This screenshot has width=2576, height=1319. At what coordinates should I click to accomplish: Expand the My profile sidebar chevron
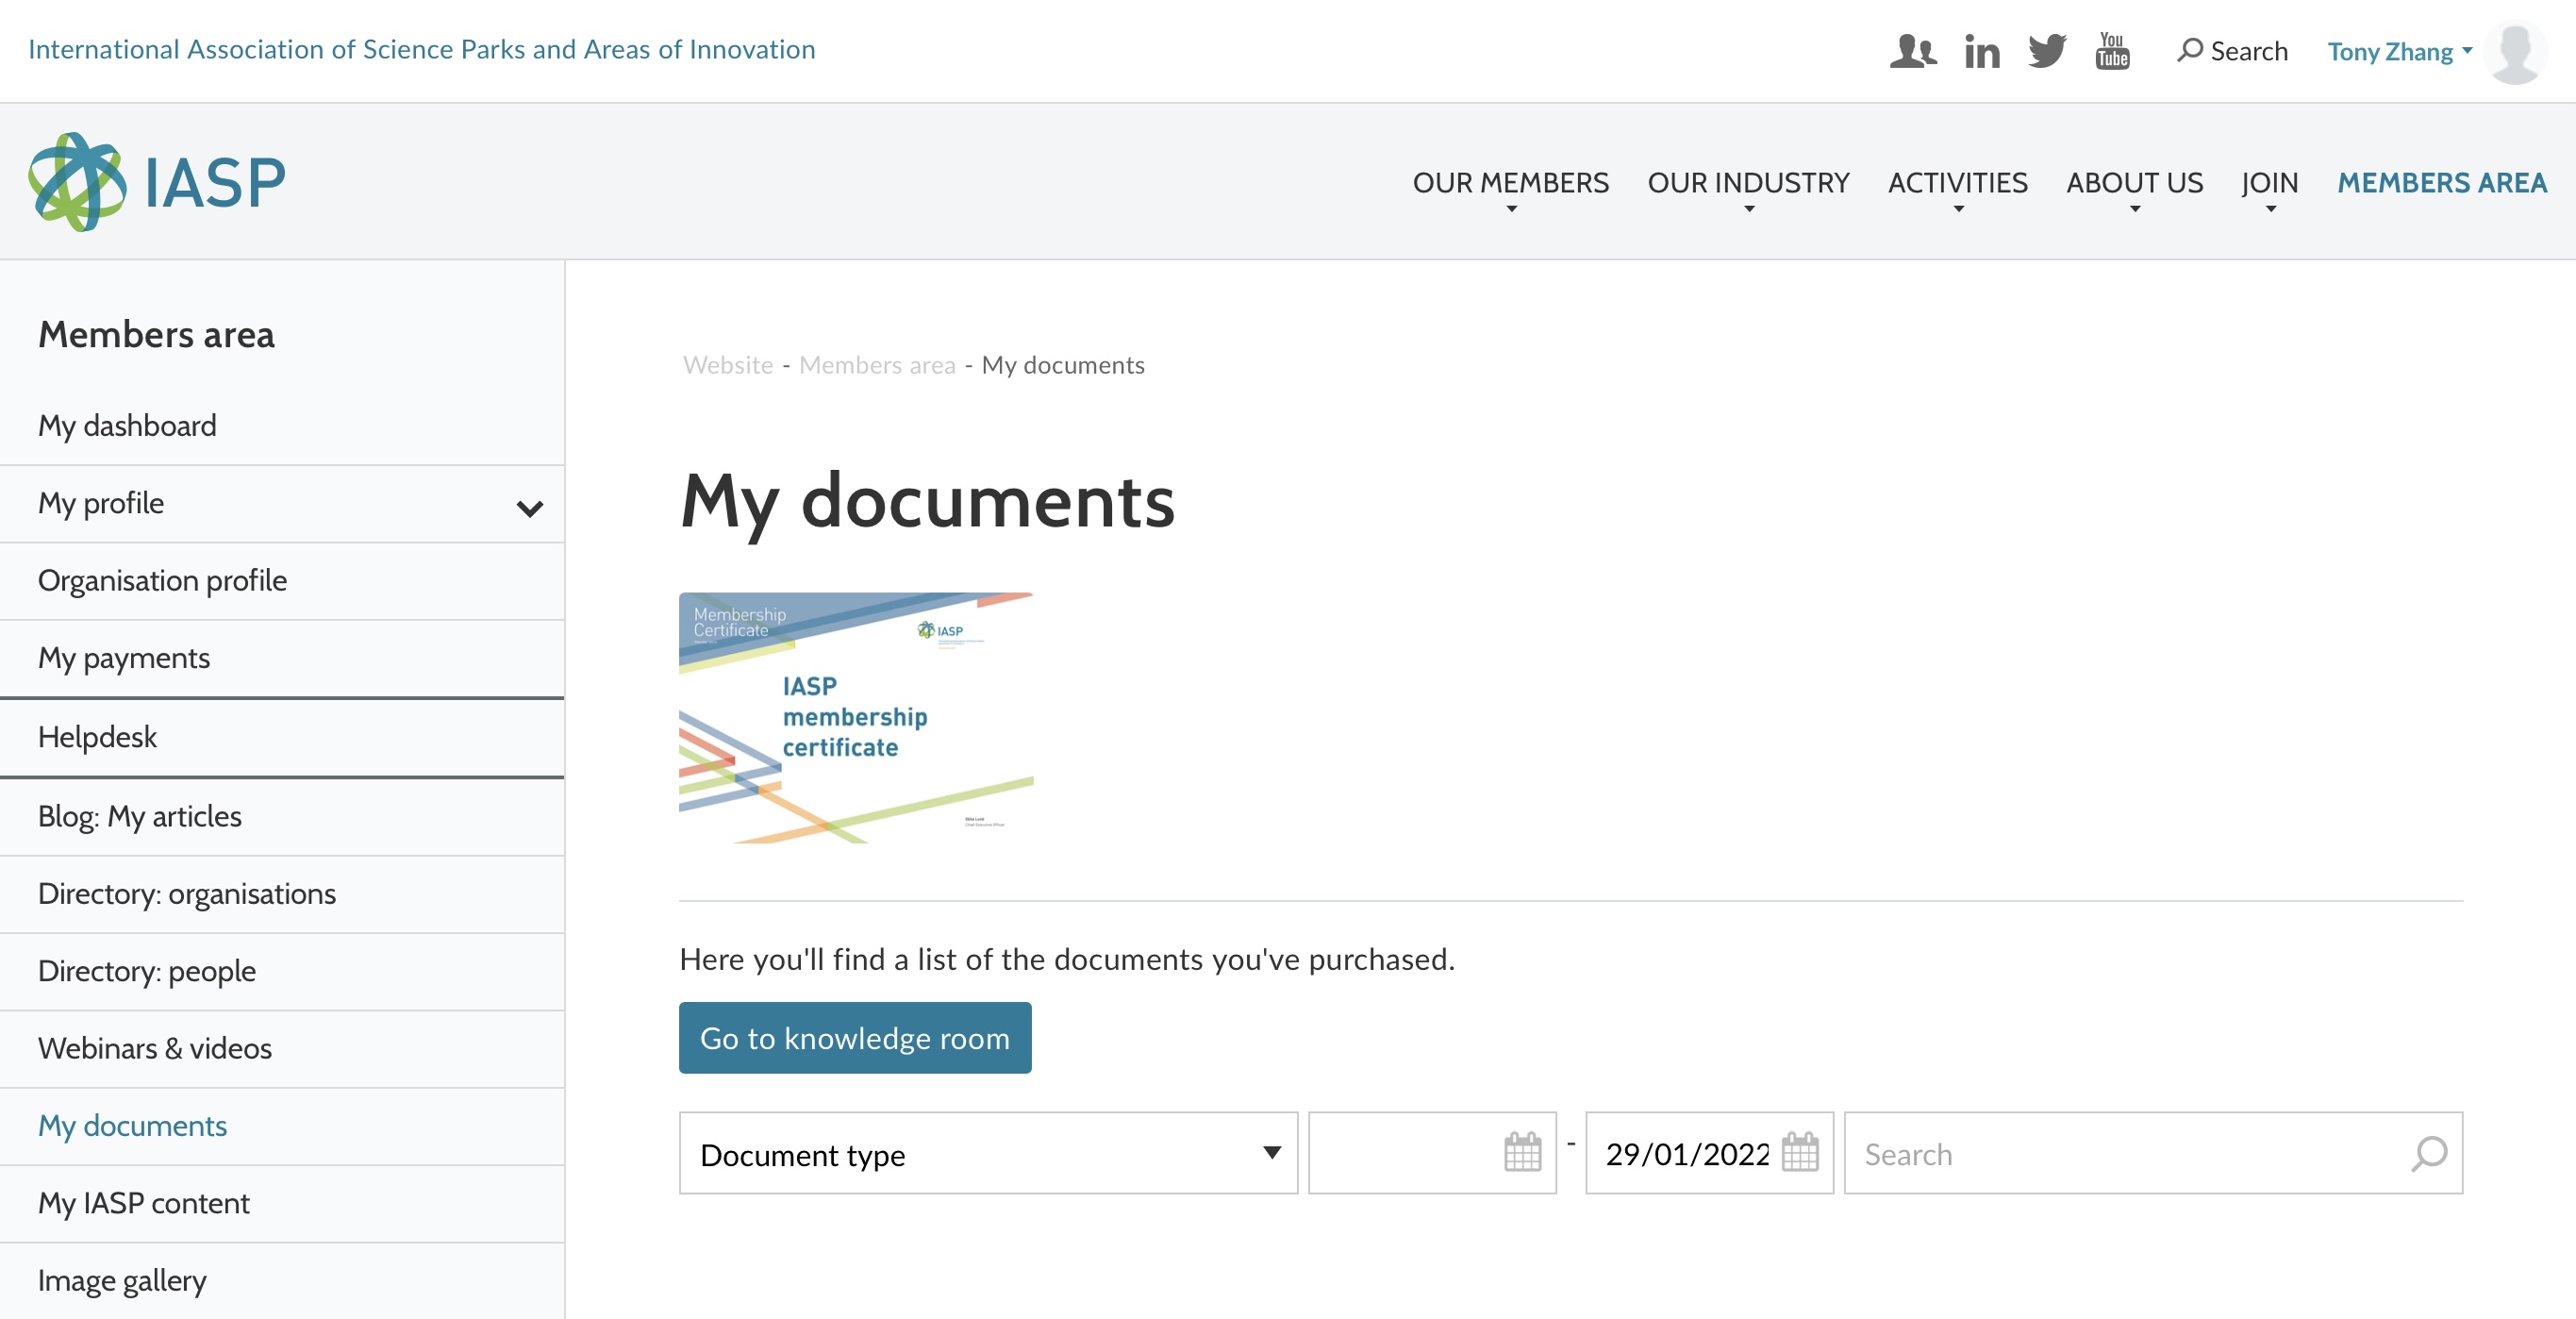(x=529, y=507)
